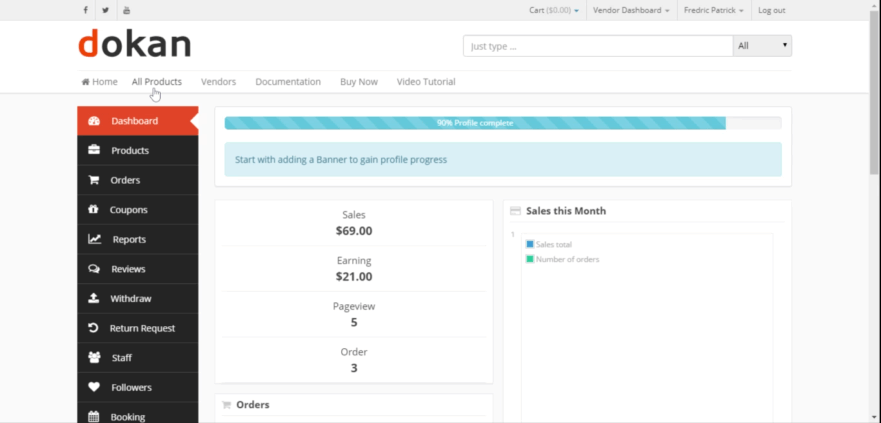Click the Orders cart icon in sidebar
The image size is (881, 423).
(94, 180)
